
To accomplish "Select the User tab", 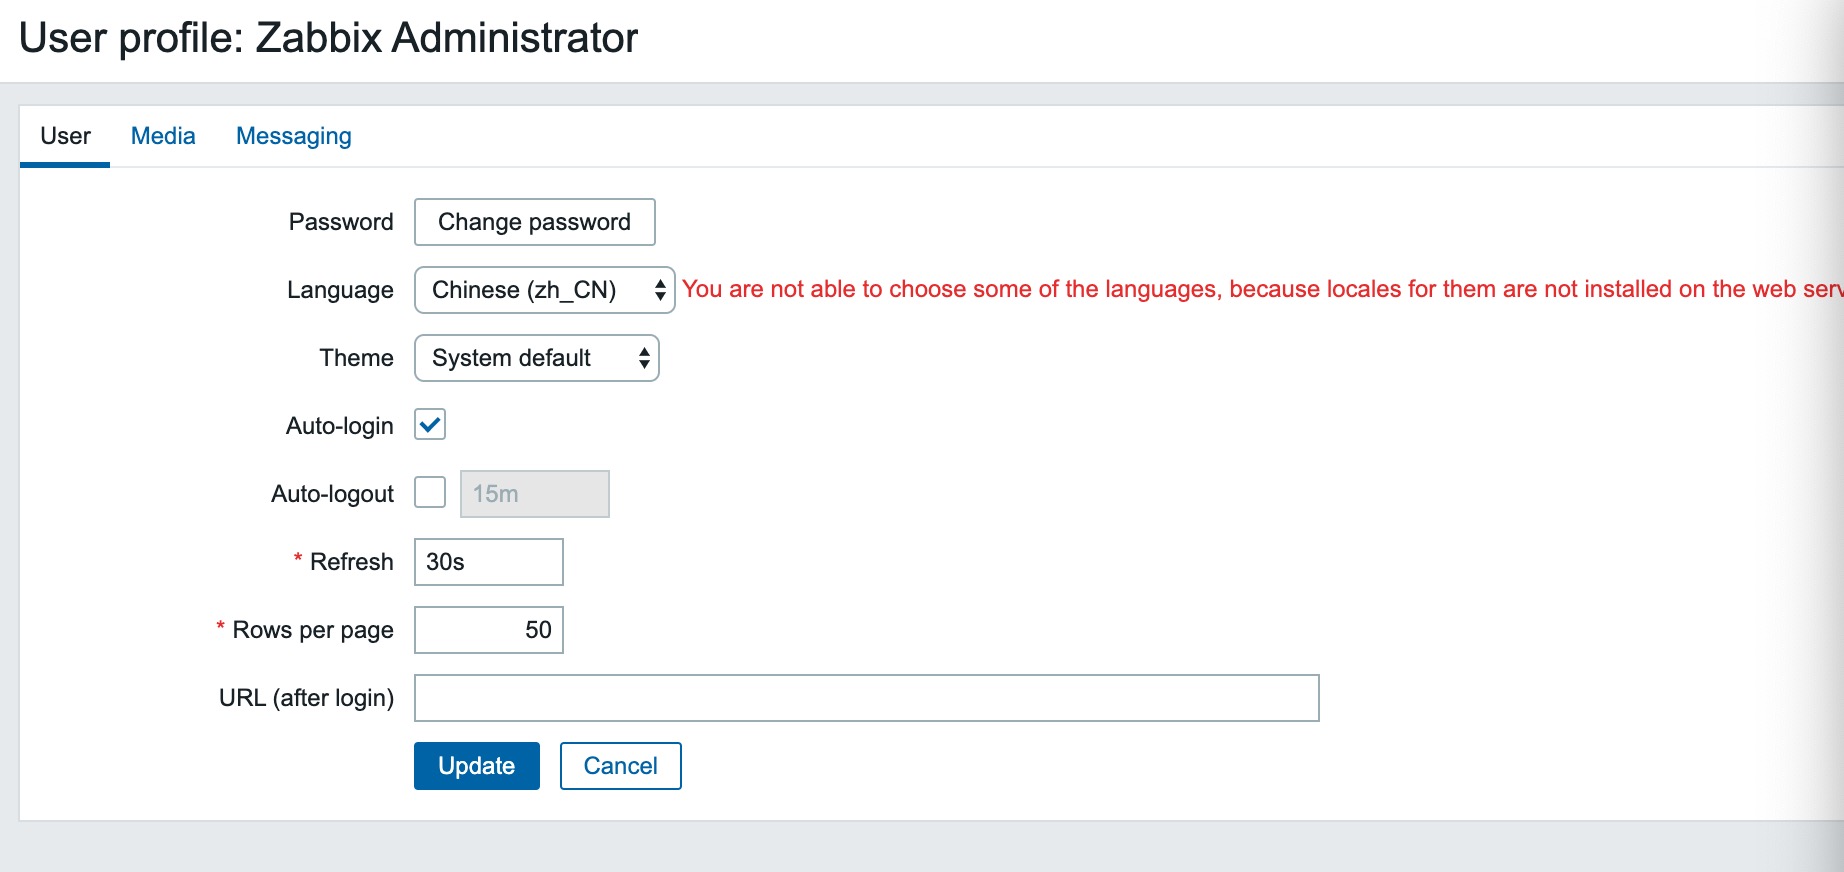I will (65, 136).
